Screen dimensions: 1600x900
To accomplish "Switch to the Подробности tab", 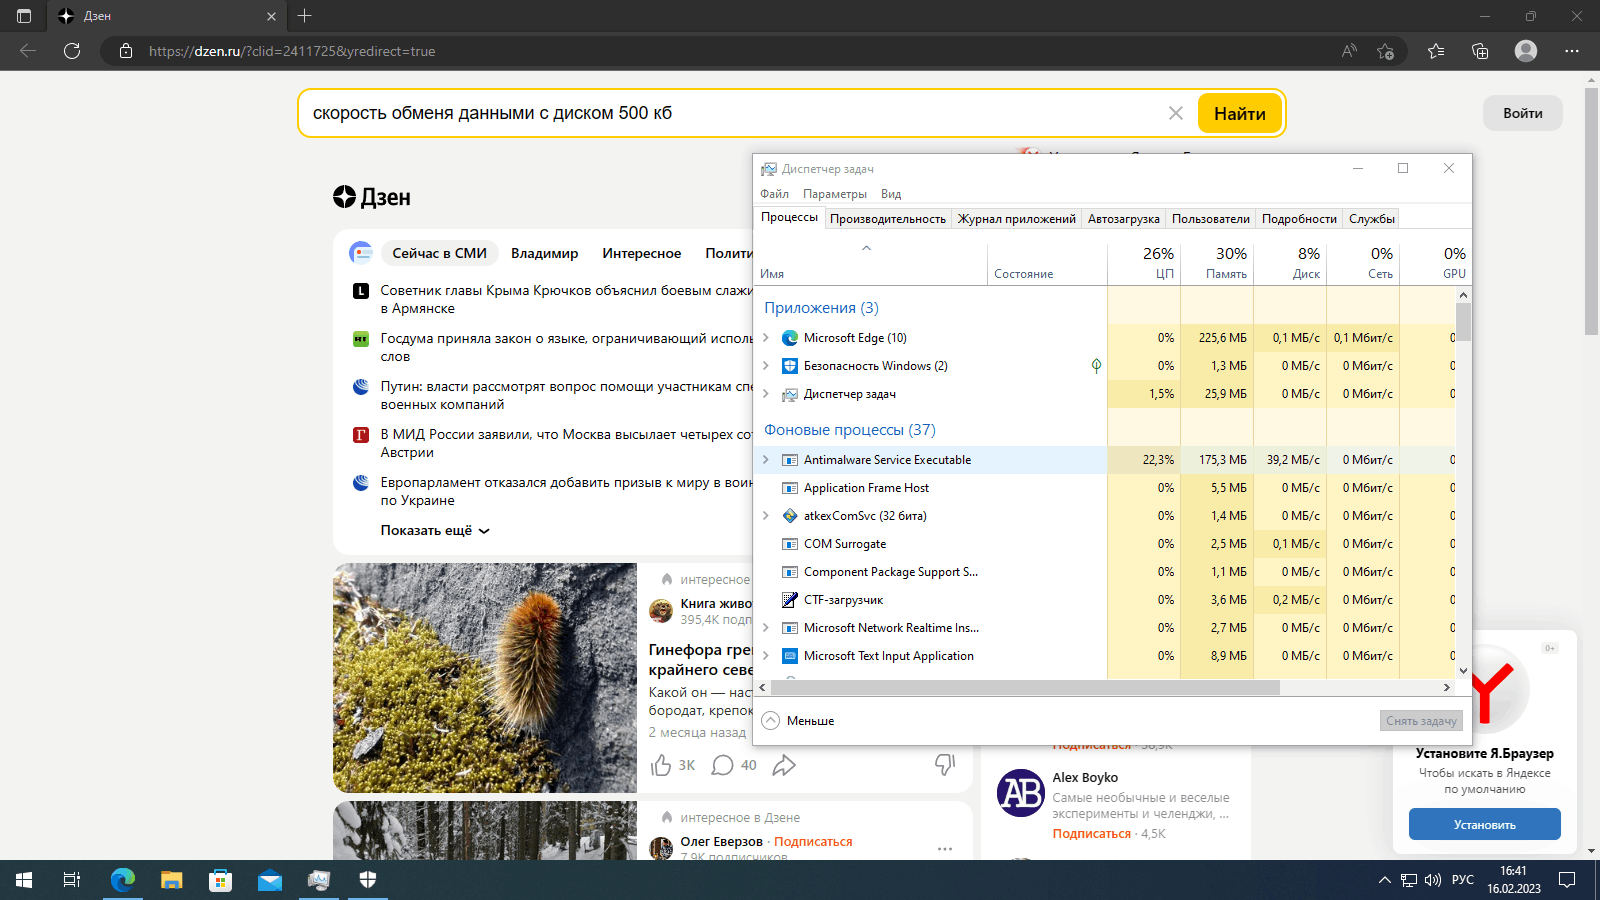I will pos(1299,219).
